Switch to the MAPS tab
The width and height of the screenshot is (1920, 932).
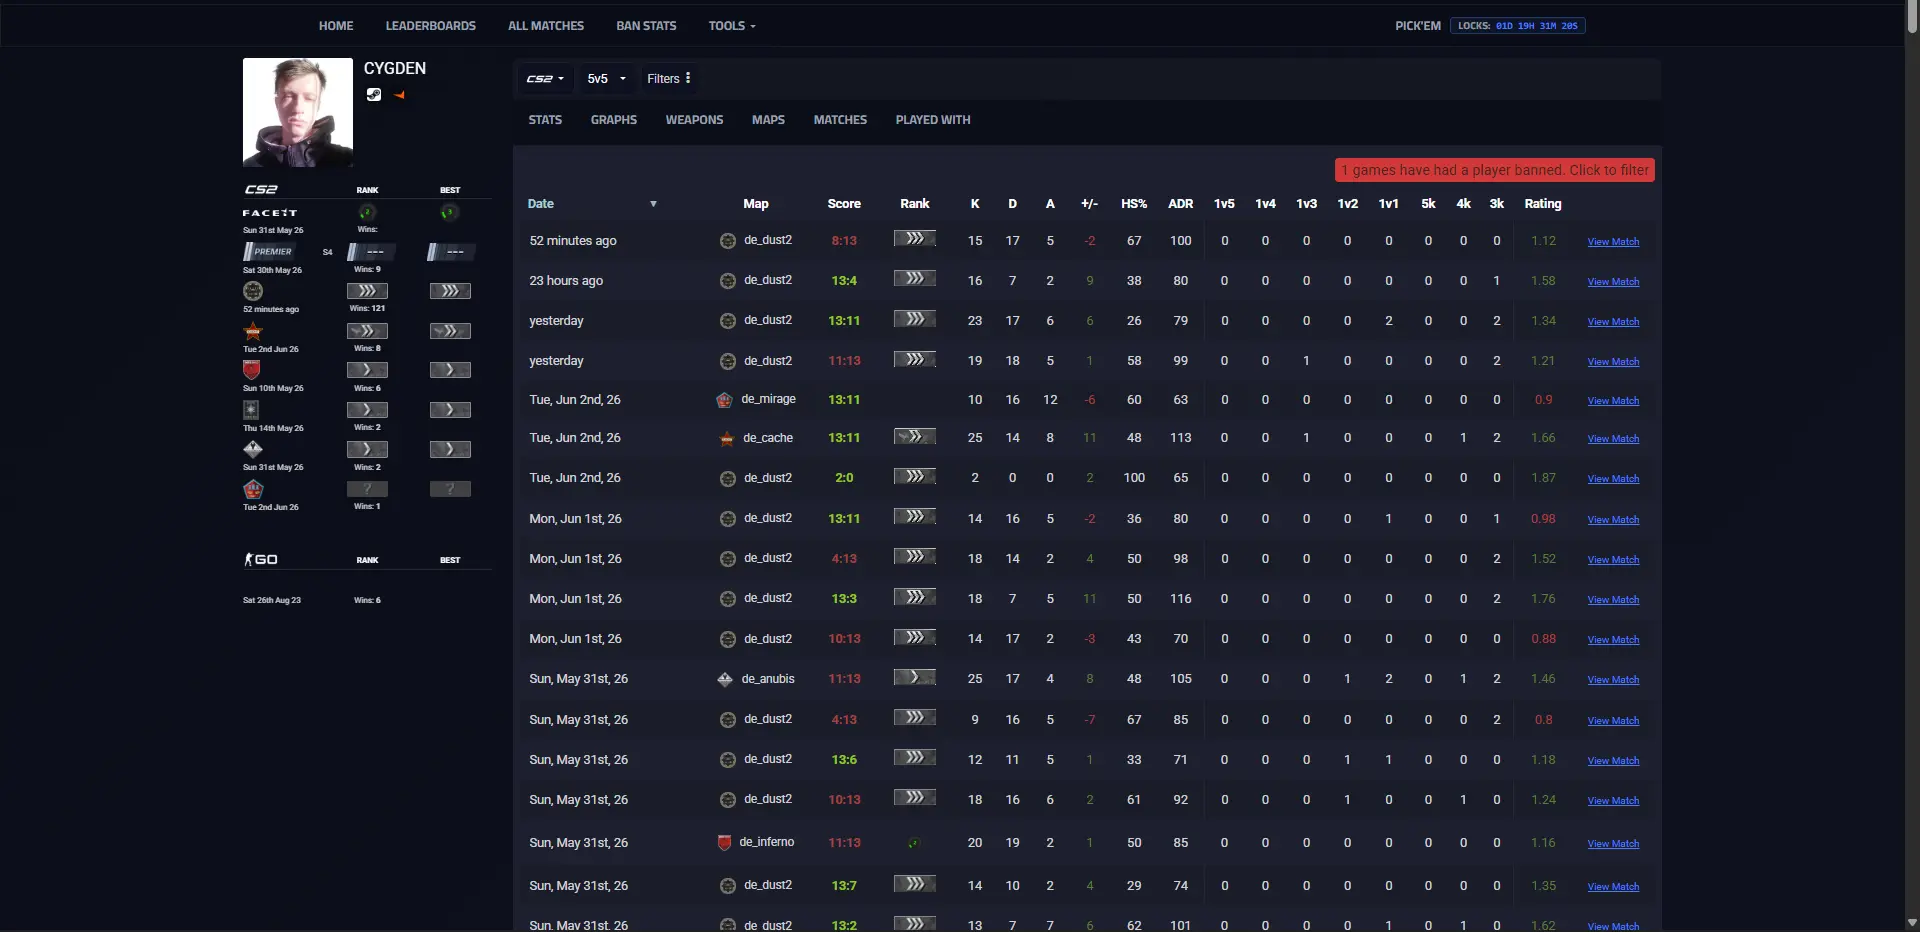click(x=768, y=120)
